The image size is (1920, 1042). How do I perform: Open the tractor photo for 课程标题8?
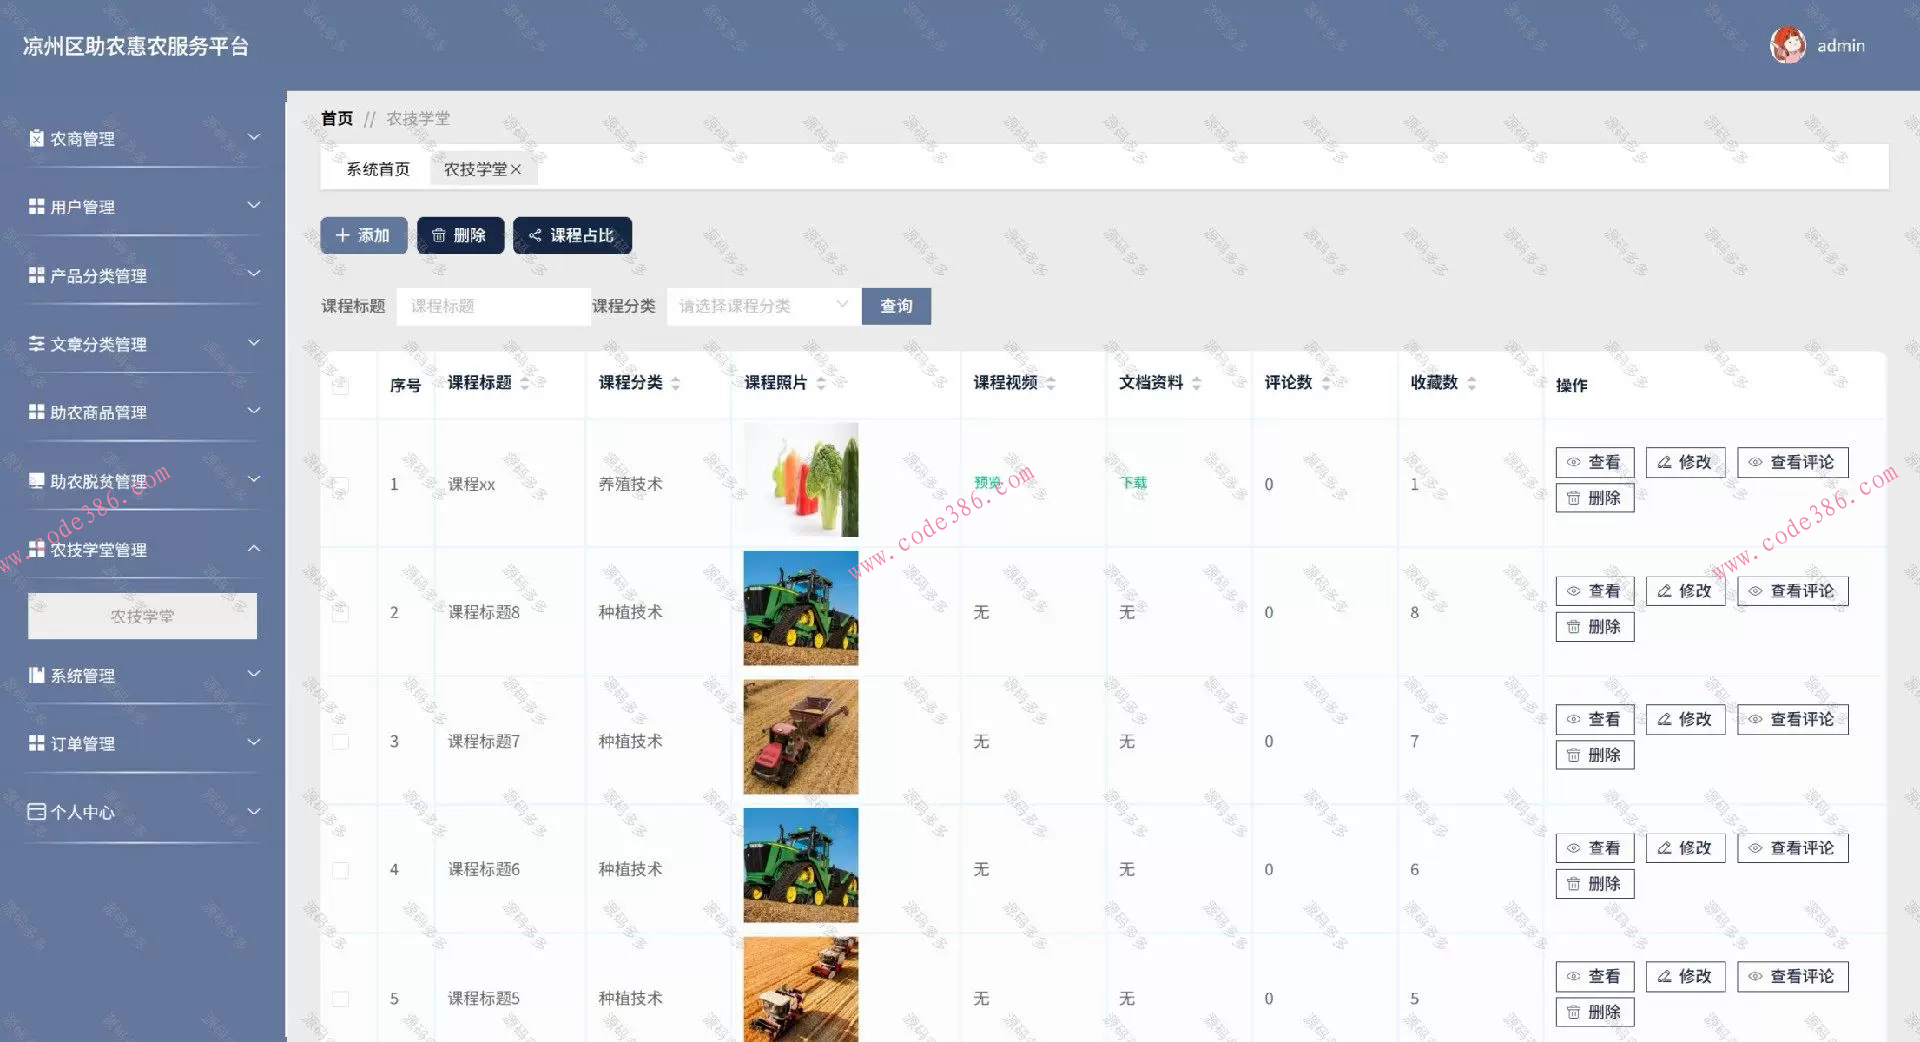[801, 608]
